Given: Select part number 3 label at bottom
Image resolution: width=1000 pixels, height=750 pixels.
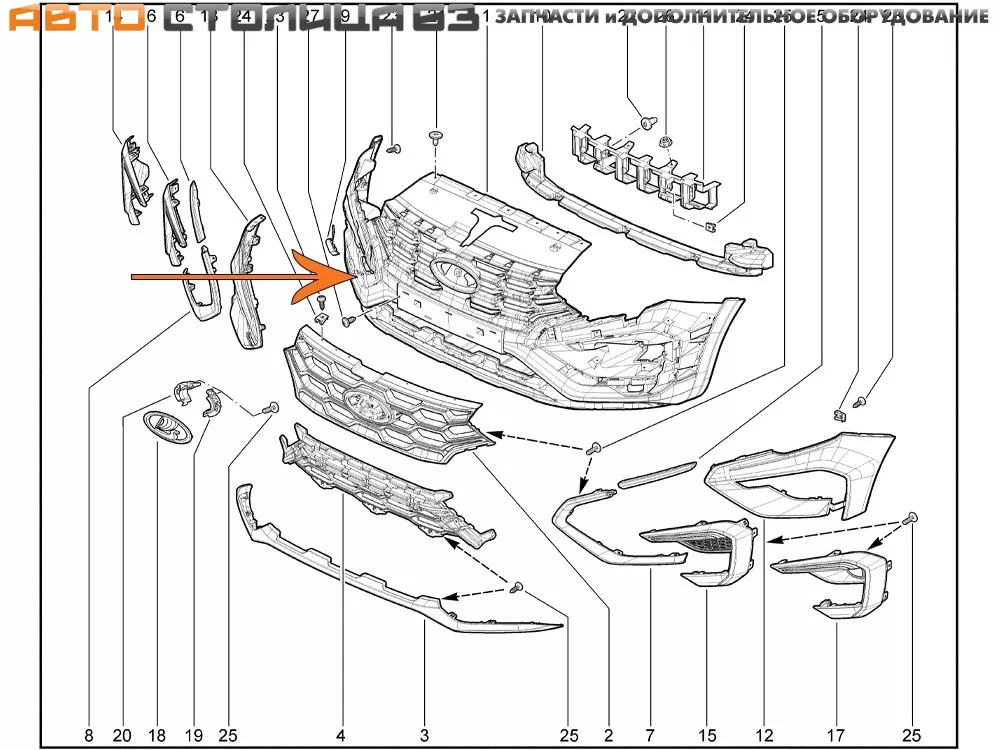Looking at the screenshot, I should coord(424,736).
